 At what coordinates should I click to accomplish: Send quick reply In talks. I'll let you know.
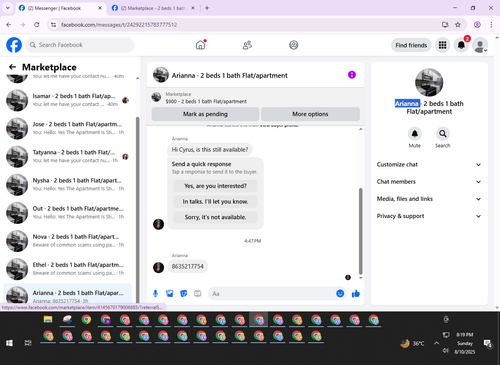pos(215,201)
